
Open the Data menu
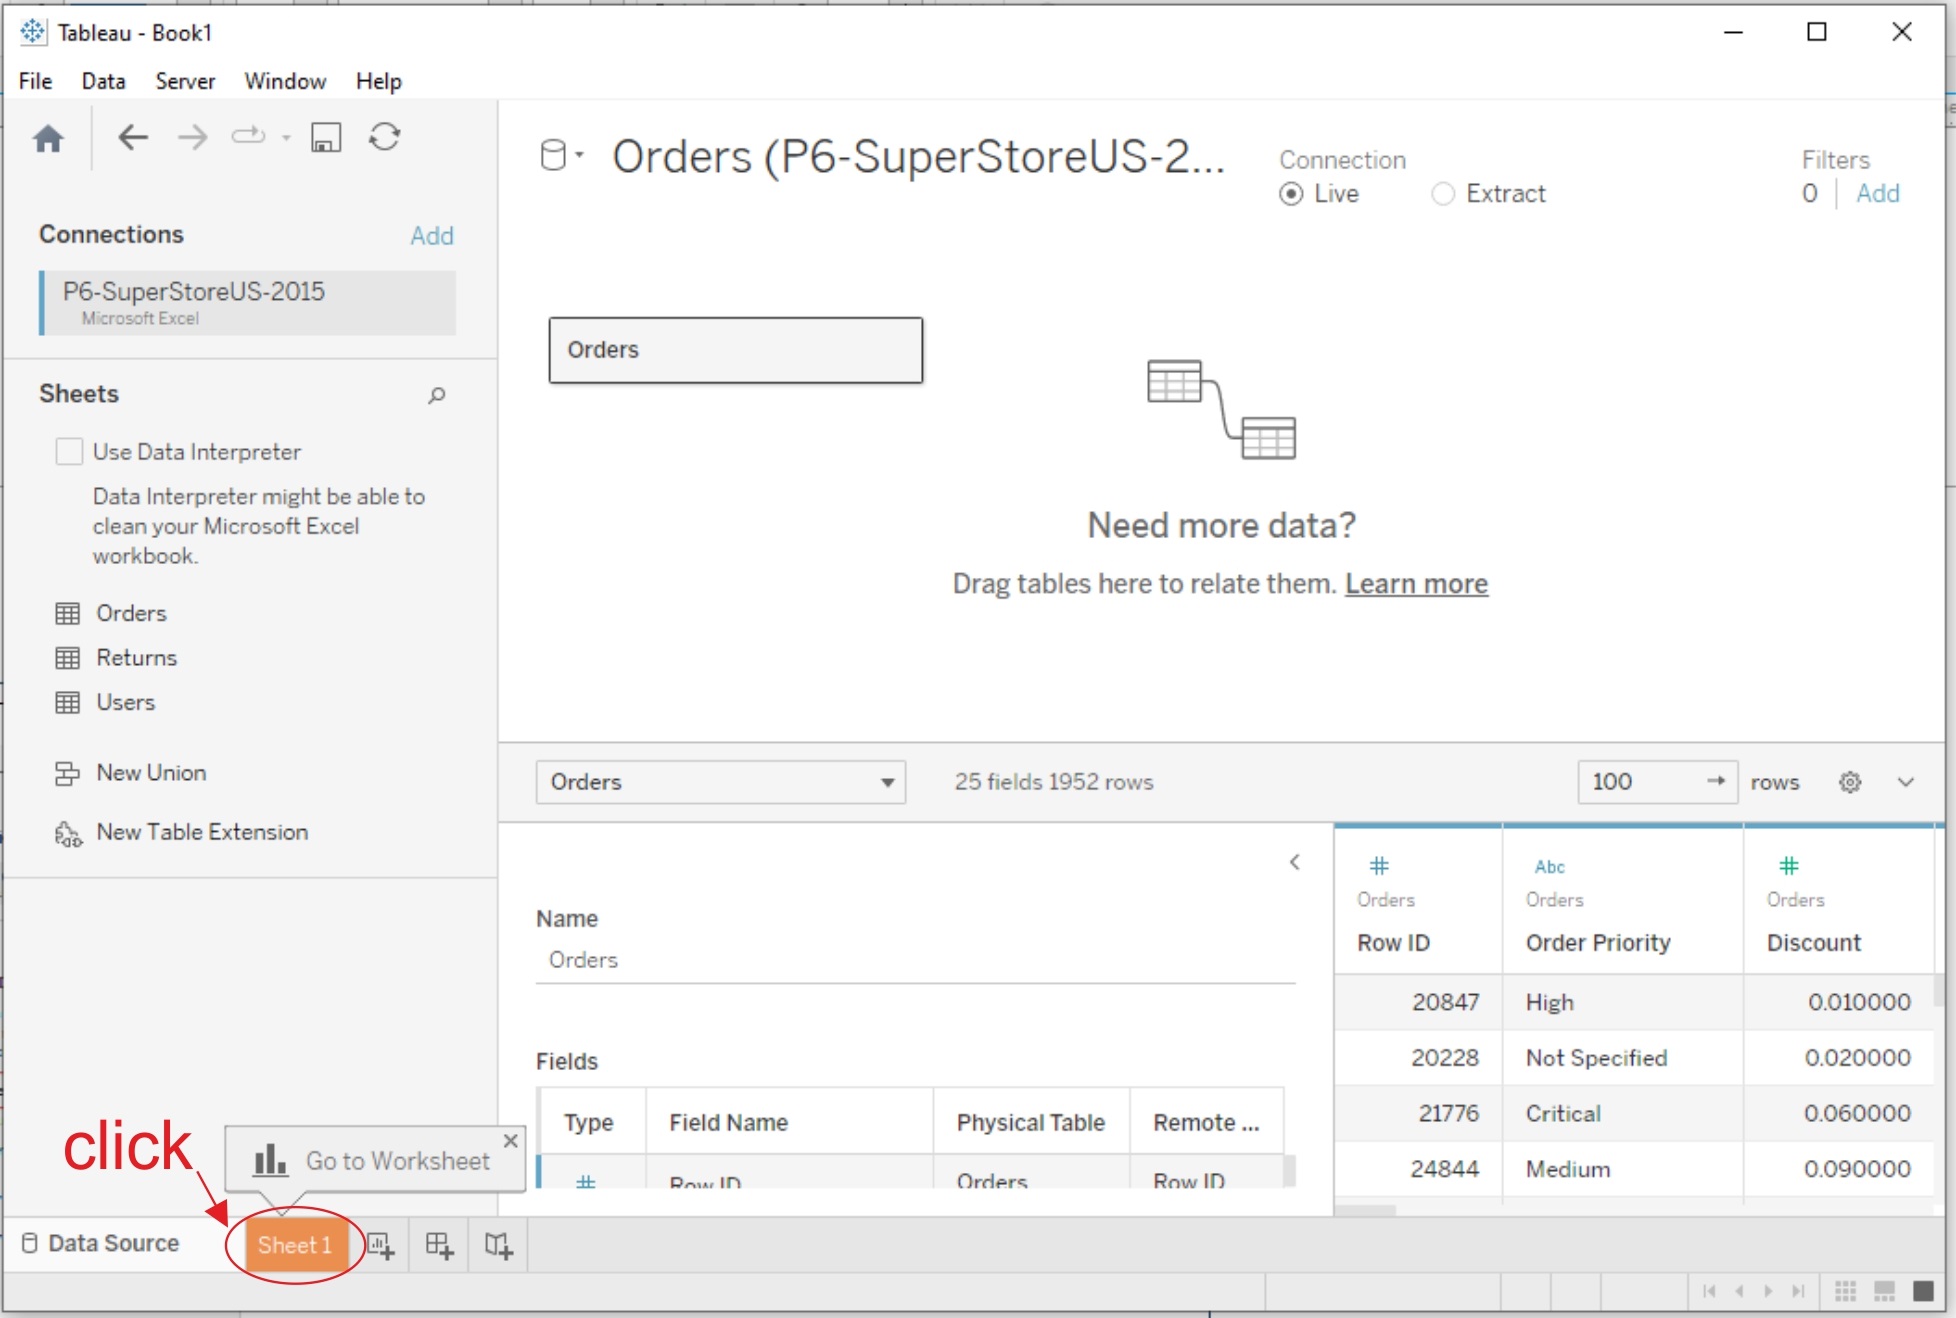103,81
